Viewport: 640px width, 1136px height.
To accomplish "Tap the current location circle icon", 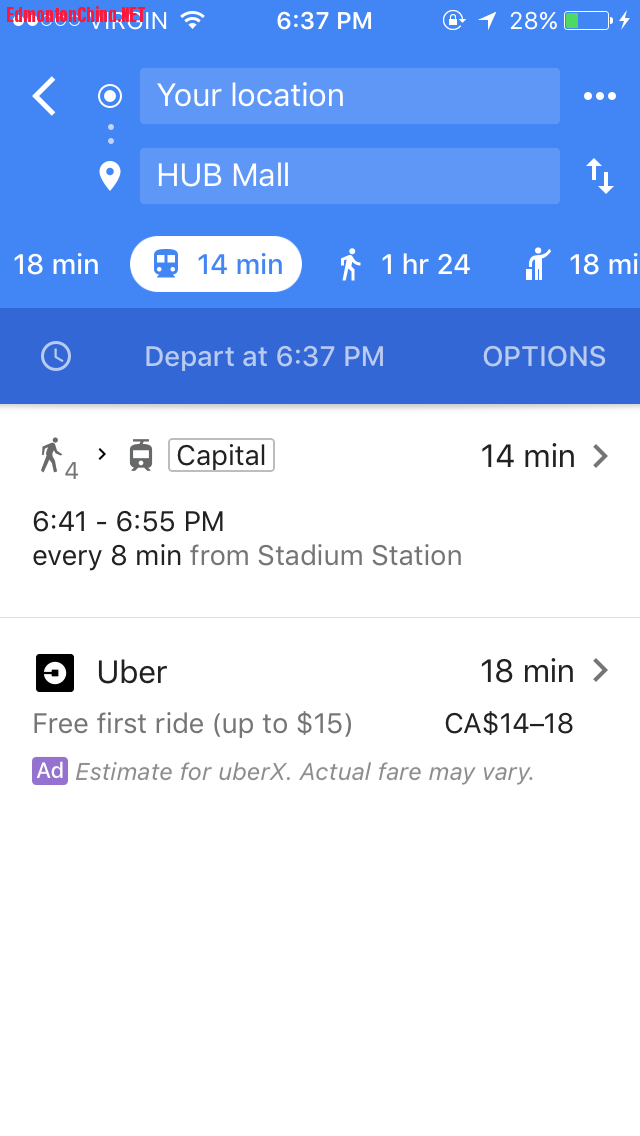I will (109, 96).
